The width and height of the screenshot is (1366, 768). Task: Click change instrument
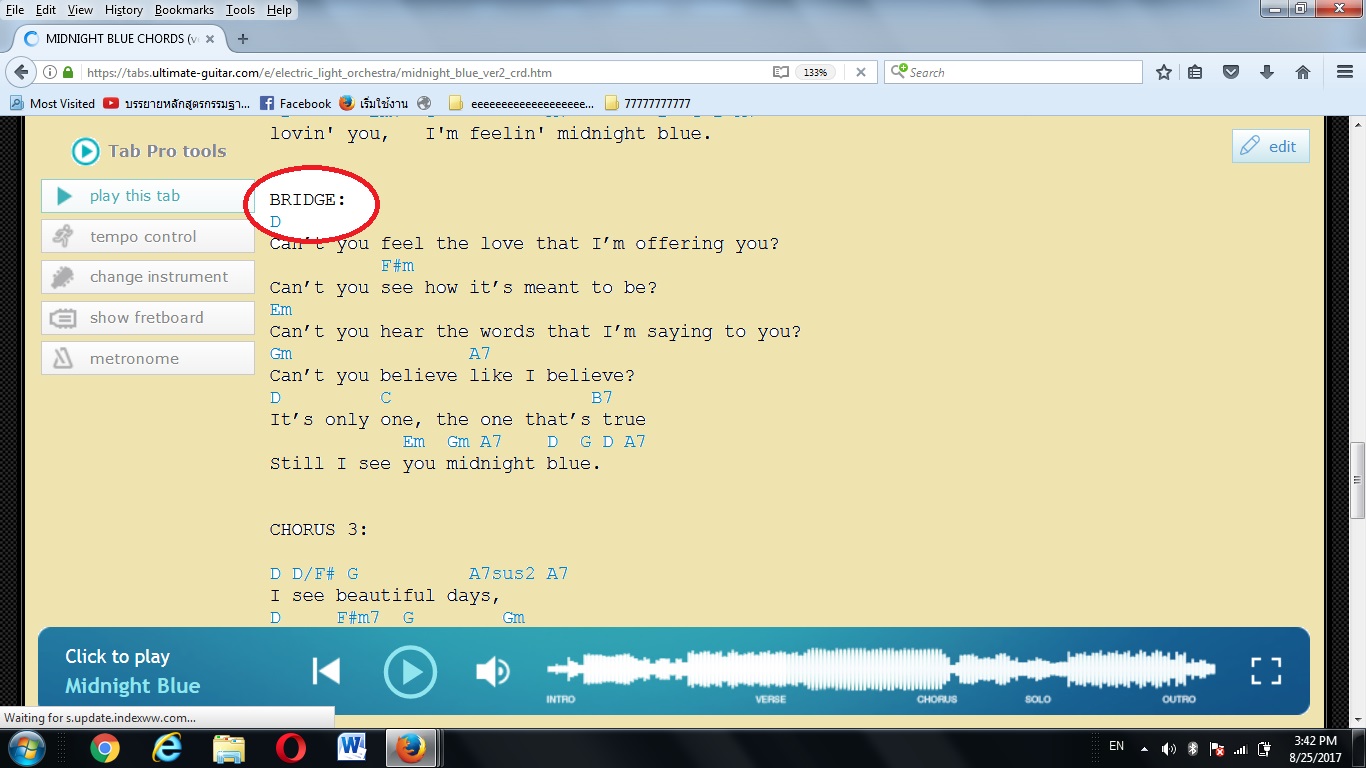[148, 277]
